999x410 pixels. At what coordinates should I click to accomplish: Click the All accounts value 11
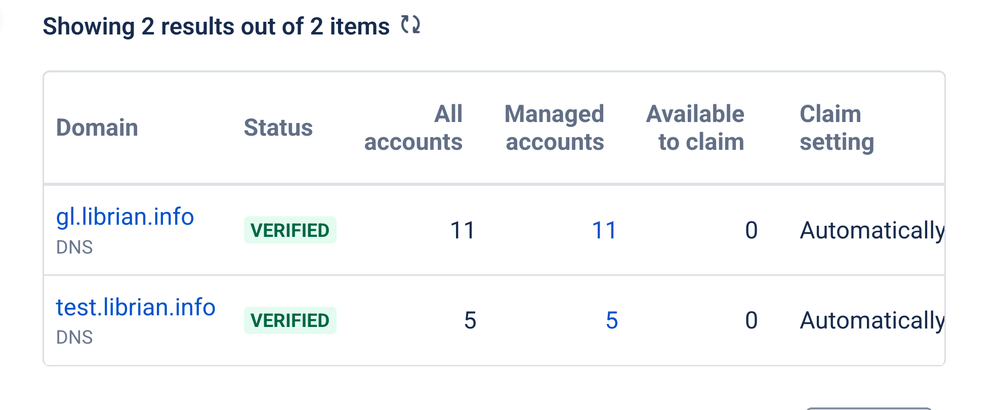tap(463, 230)
